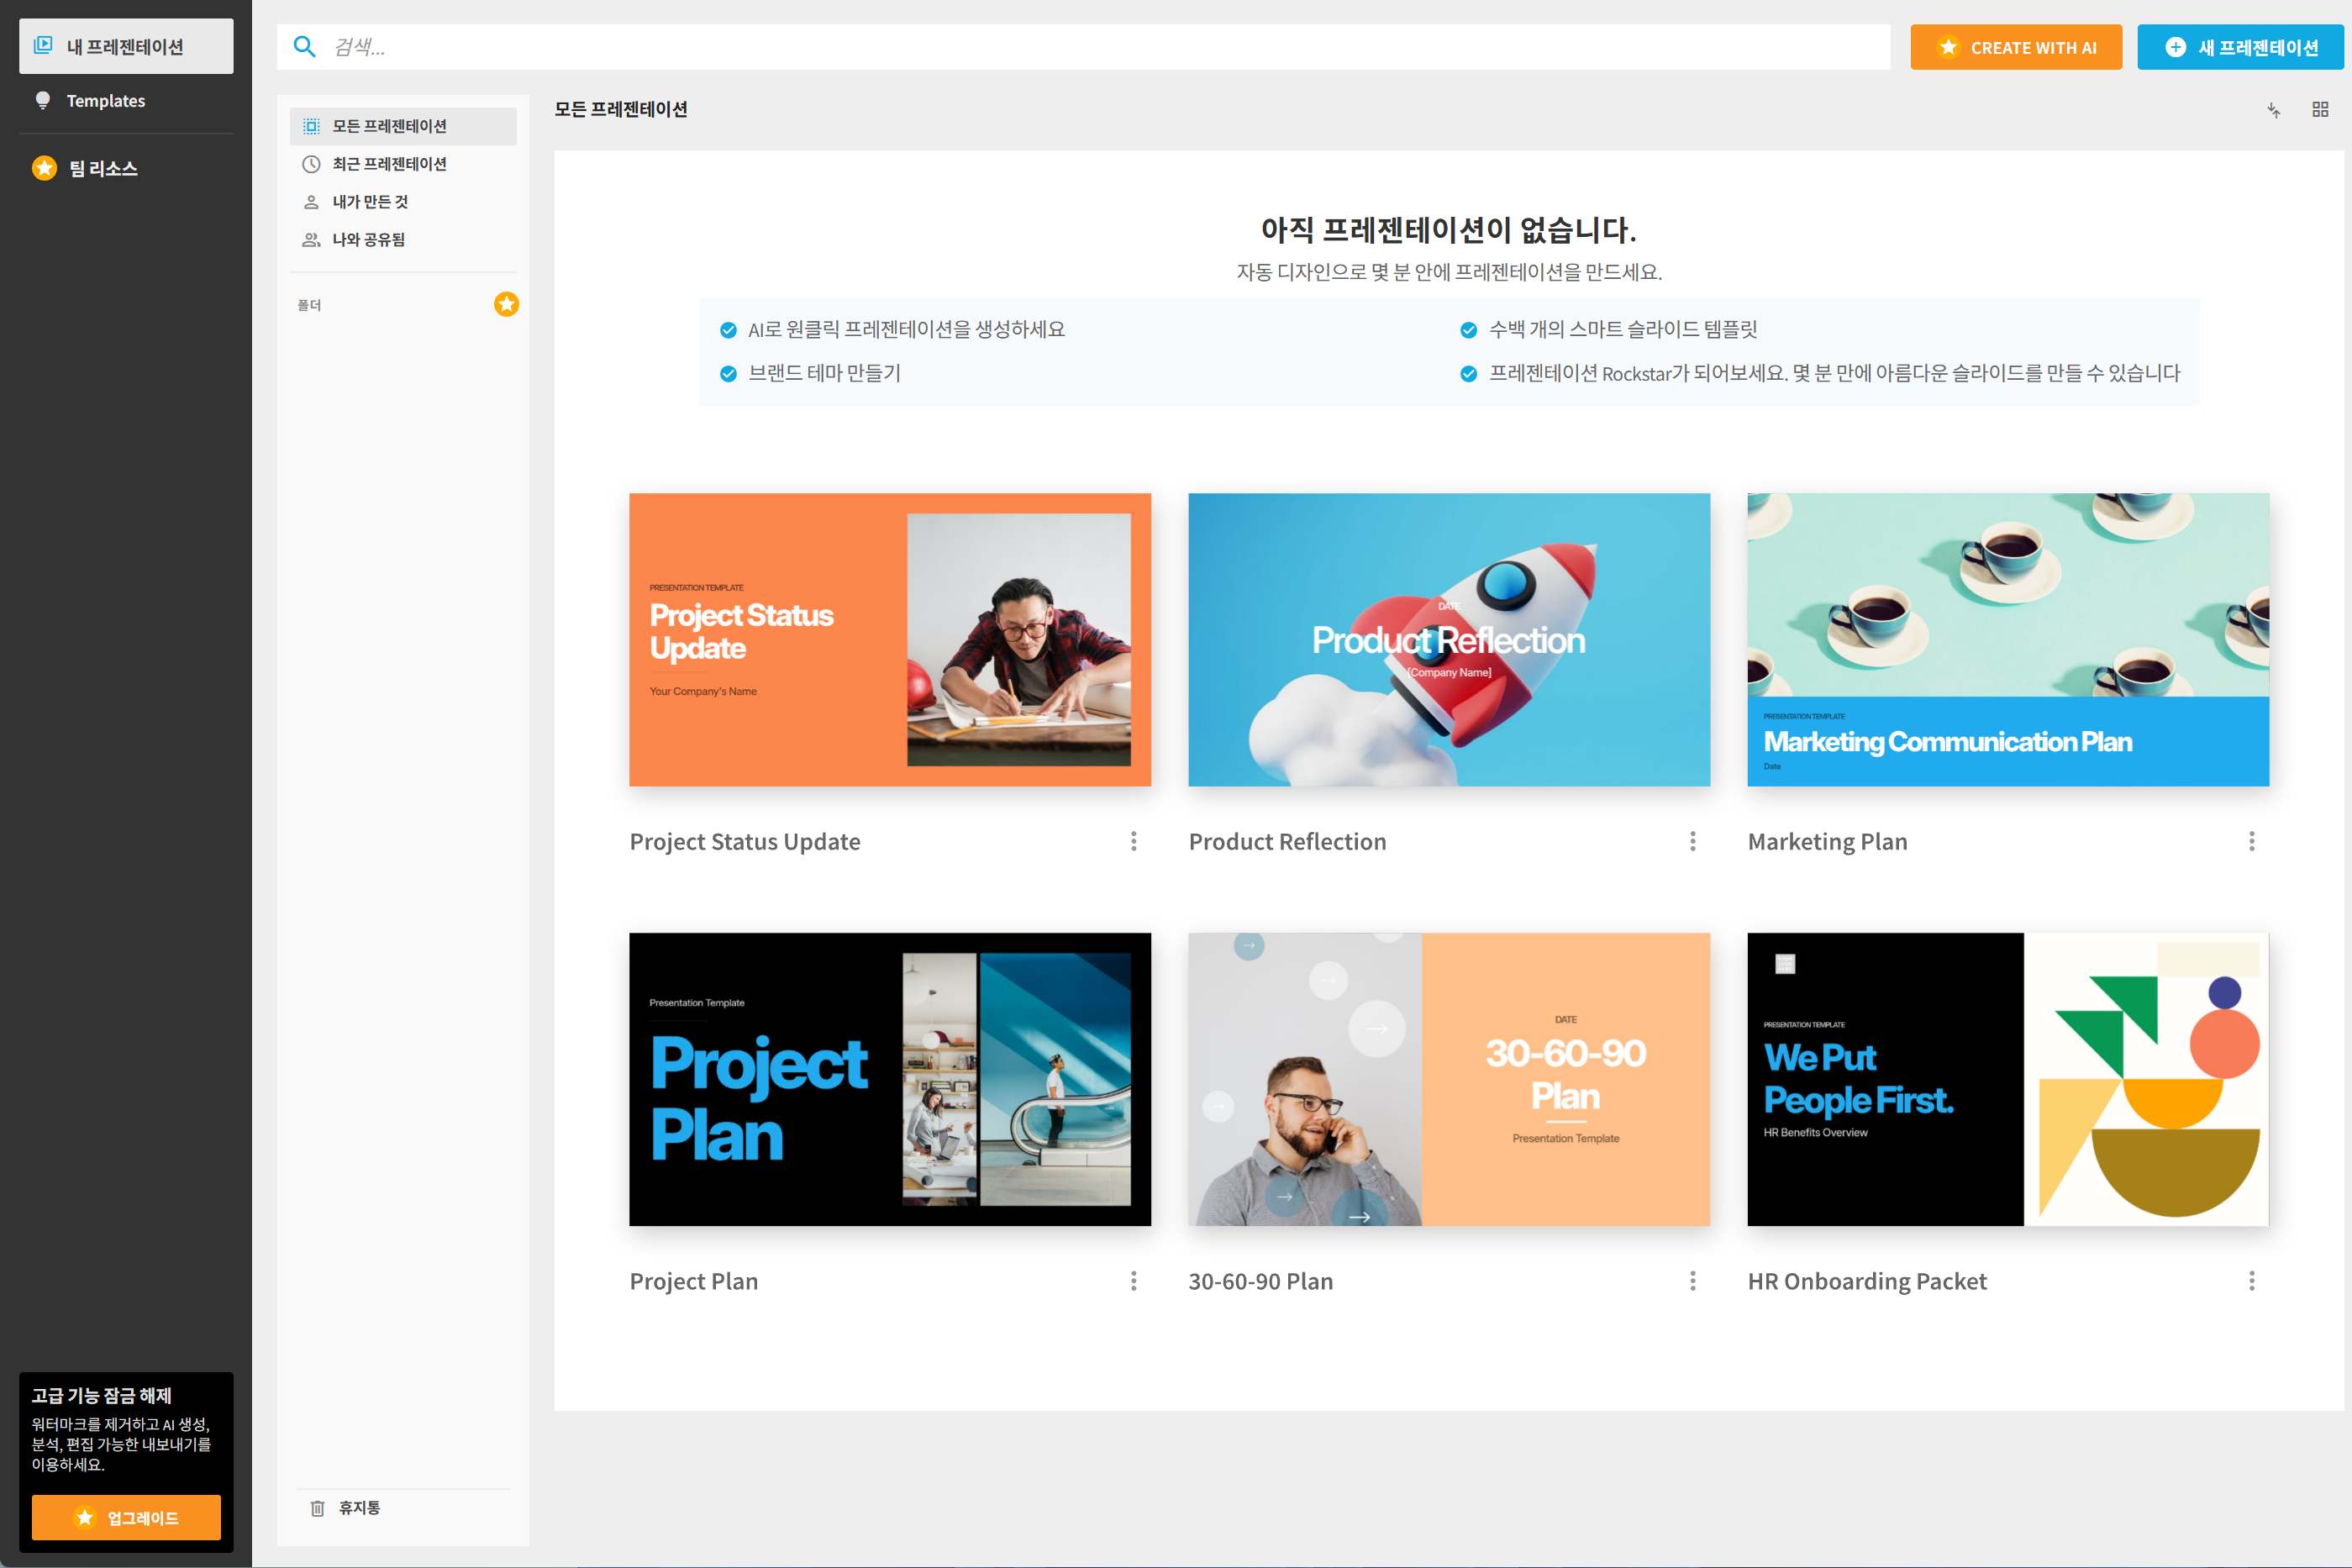
Task: Open the Project Plan template thumbnail
Action: coord(890,1079)
